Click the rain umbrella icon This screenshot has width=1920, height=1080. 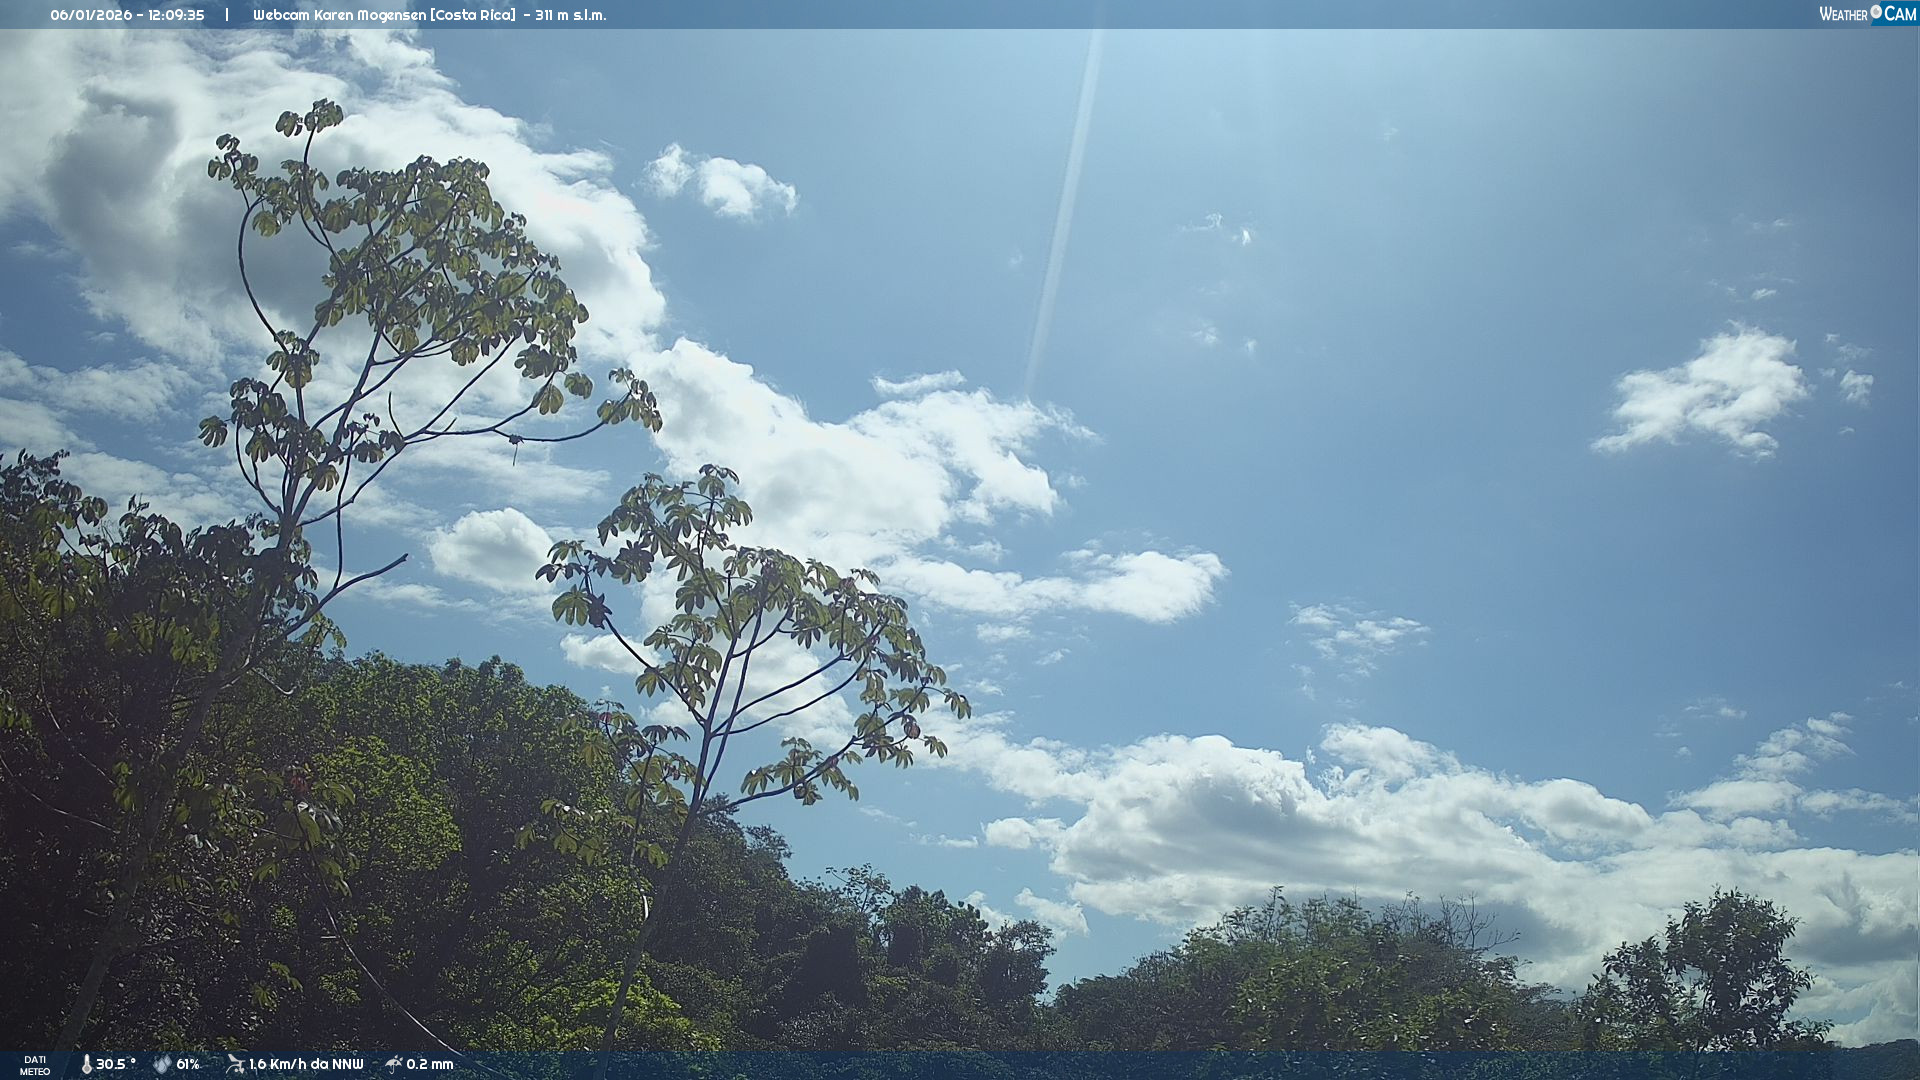[394, 1064]
